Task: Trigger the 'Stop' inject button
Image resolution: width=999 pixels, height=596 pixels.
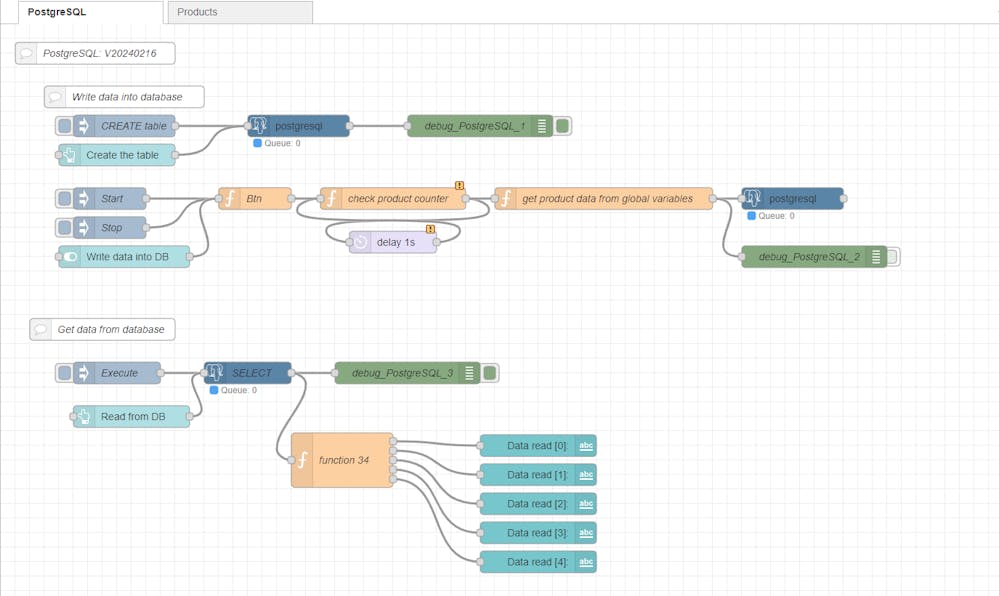Action: (x=64, y=228)
